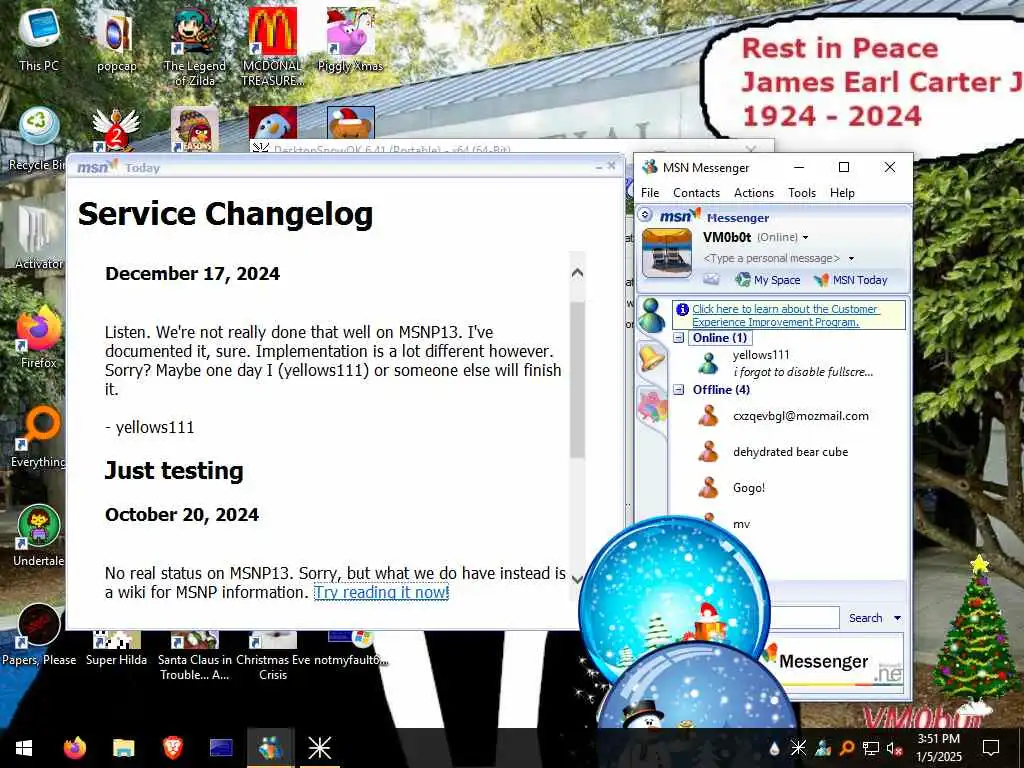Open DesktopSnowOK snowflake taskbar button

coord(319,748)
